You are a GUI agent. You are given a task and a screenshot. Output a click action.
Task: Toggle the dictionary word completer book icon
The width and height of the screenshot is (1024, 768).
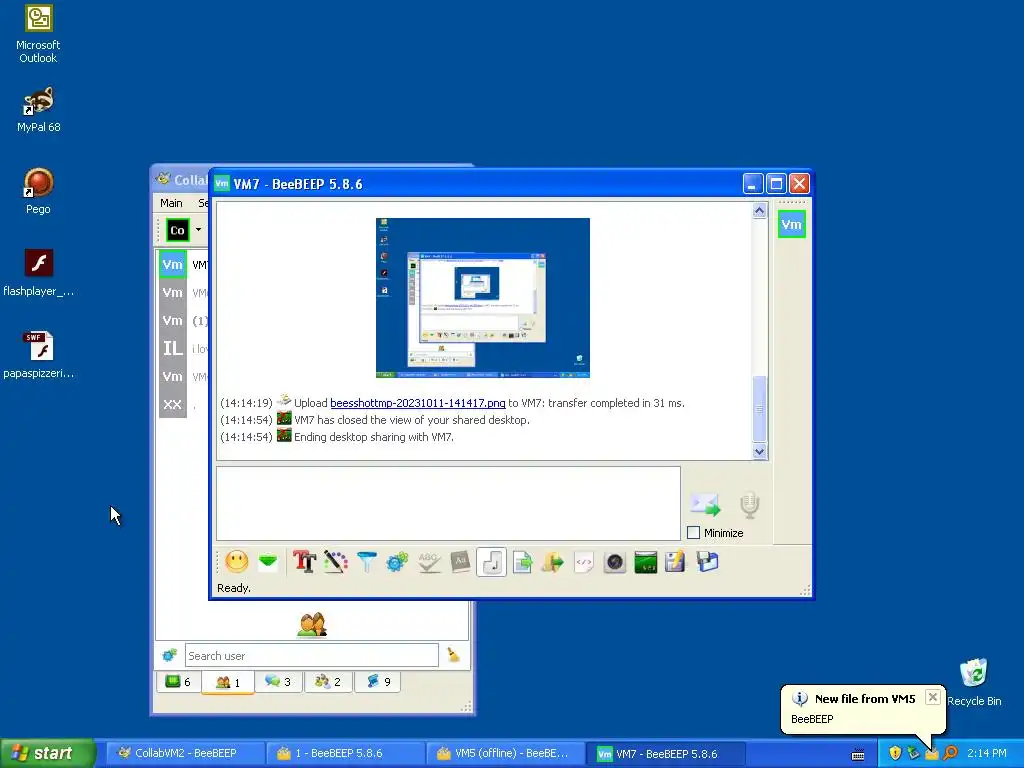pos(460,562)
